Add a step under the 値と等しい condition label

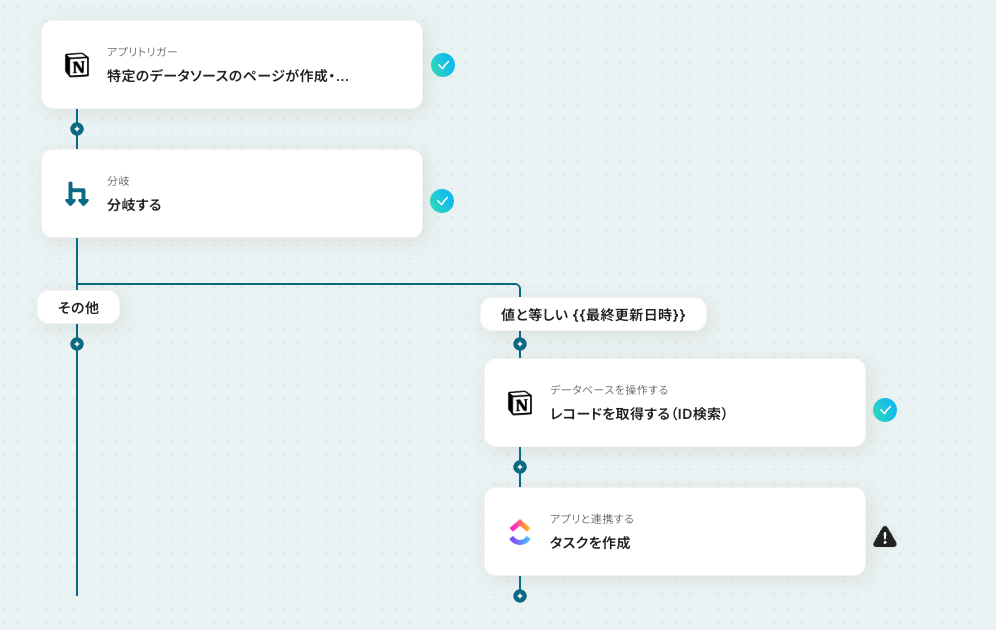pyautogui.click(x=520, y=344)
